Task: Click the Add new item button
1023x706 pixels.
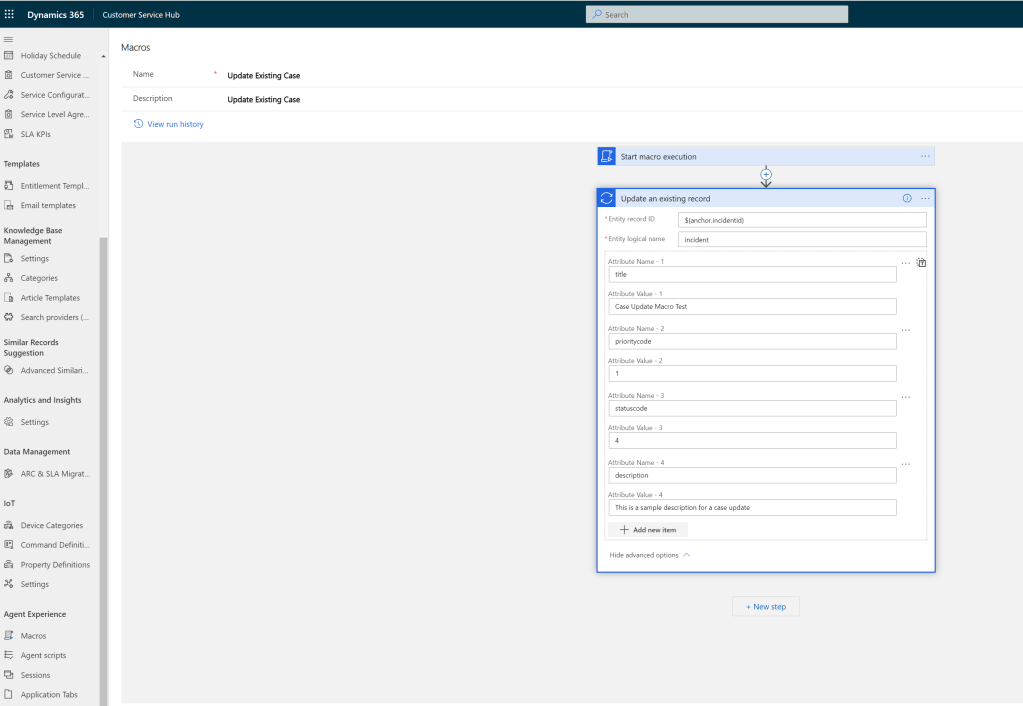Action: (648, 530)
